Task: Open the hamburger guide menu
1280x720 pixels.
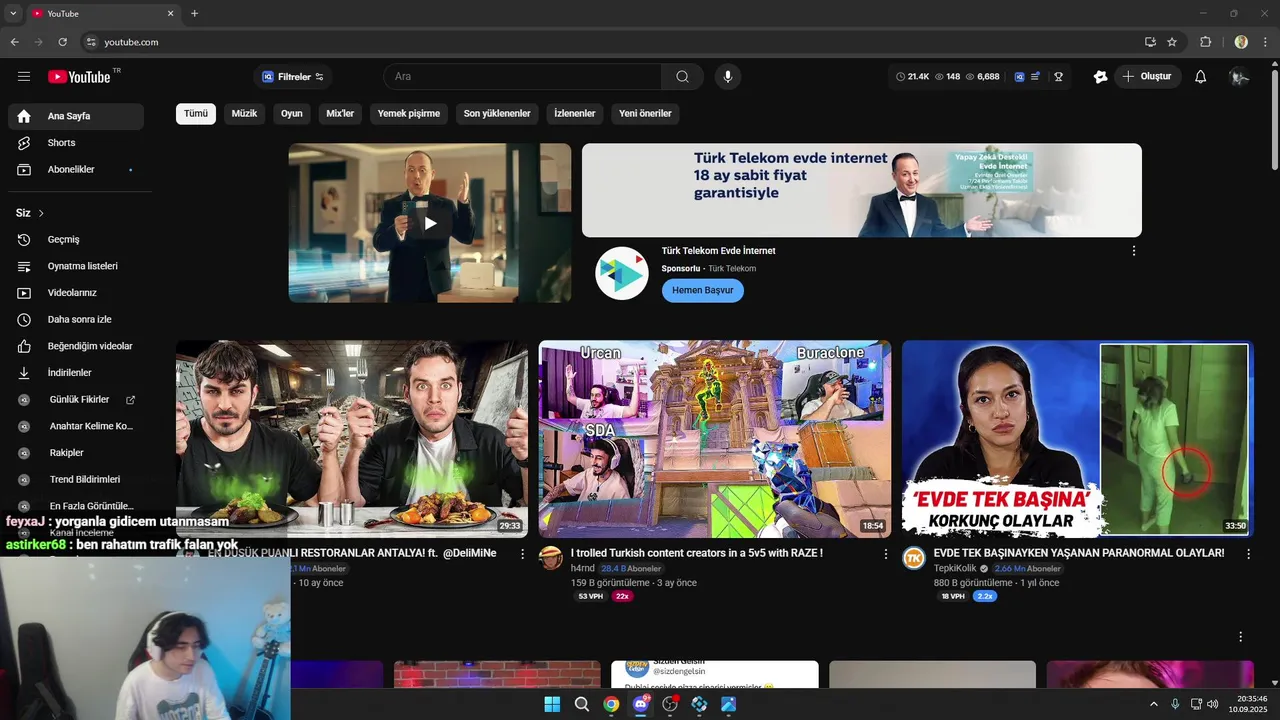Action: click(x=24, y=77)
